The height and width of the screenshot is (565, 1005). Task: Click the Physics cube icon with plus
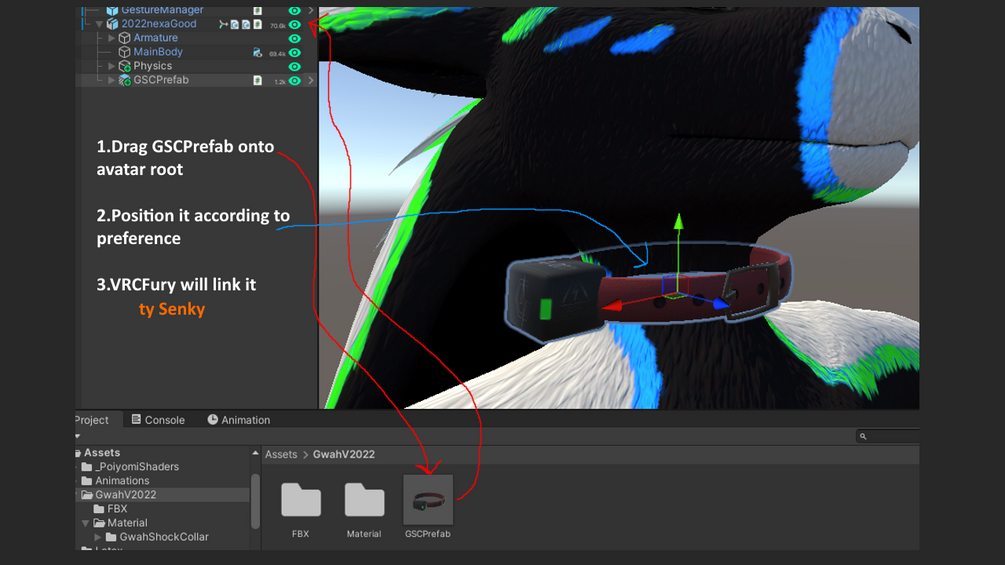coord(124,66)
